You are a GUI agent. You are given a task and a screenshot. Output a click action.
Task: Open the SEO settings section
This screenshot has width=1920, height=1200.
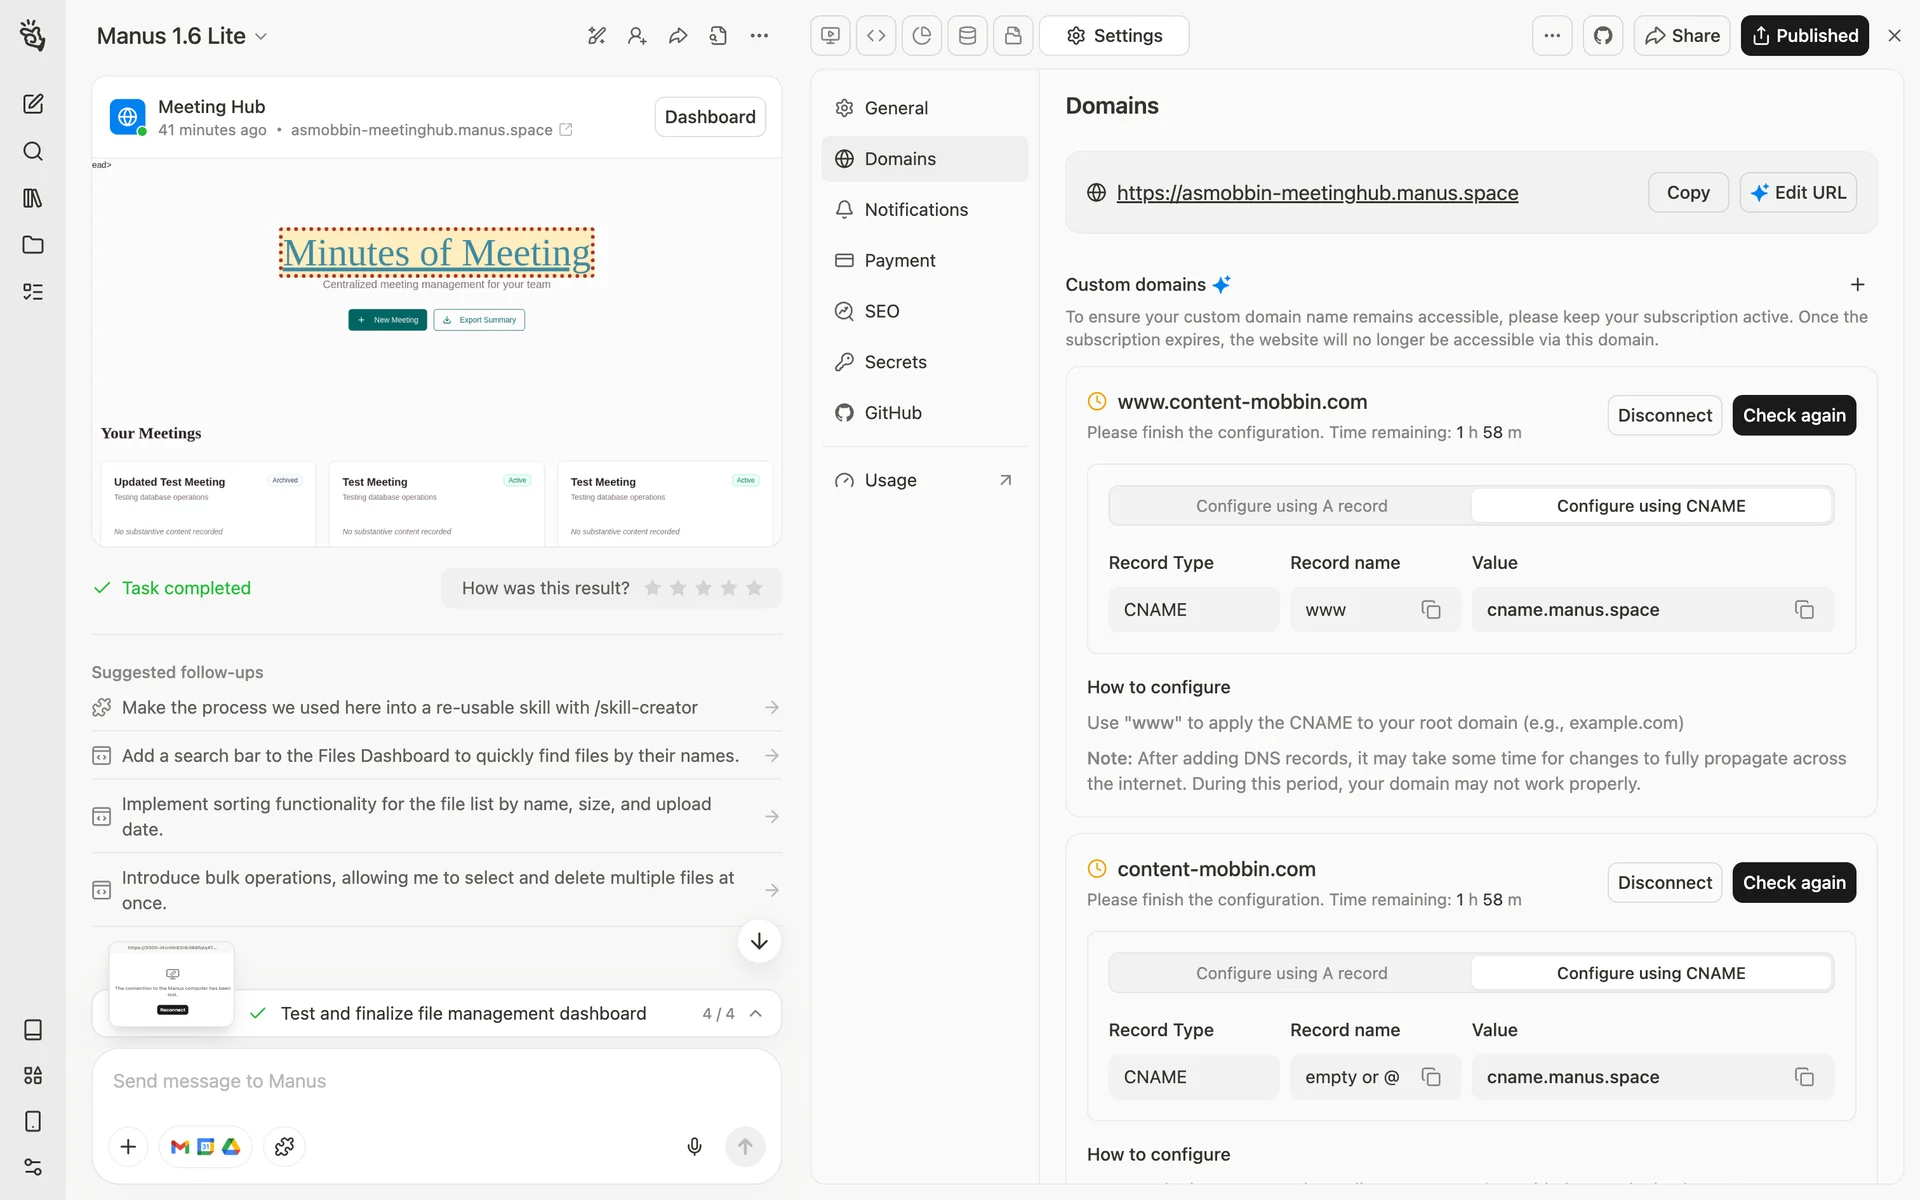[882, 311]
